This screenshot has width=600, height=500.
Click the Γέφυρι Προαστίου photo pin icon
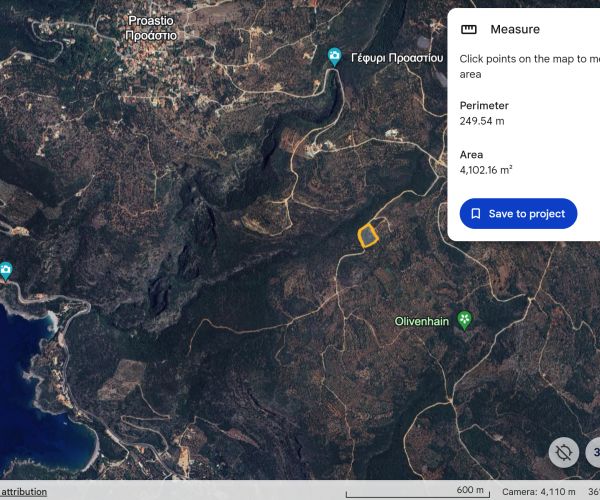click(335, 57)
